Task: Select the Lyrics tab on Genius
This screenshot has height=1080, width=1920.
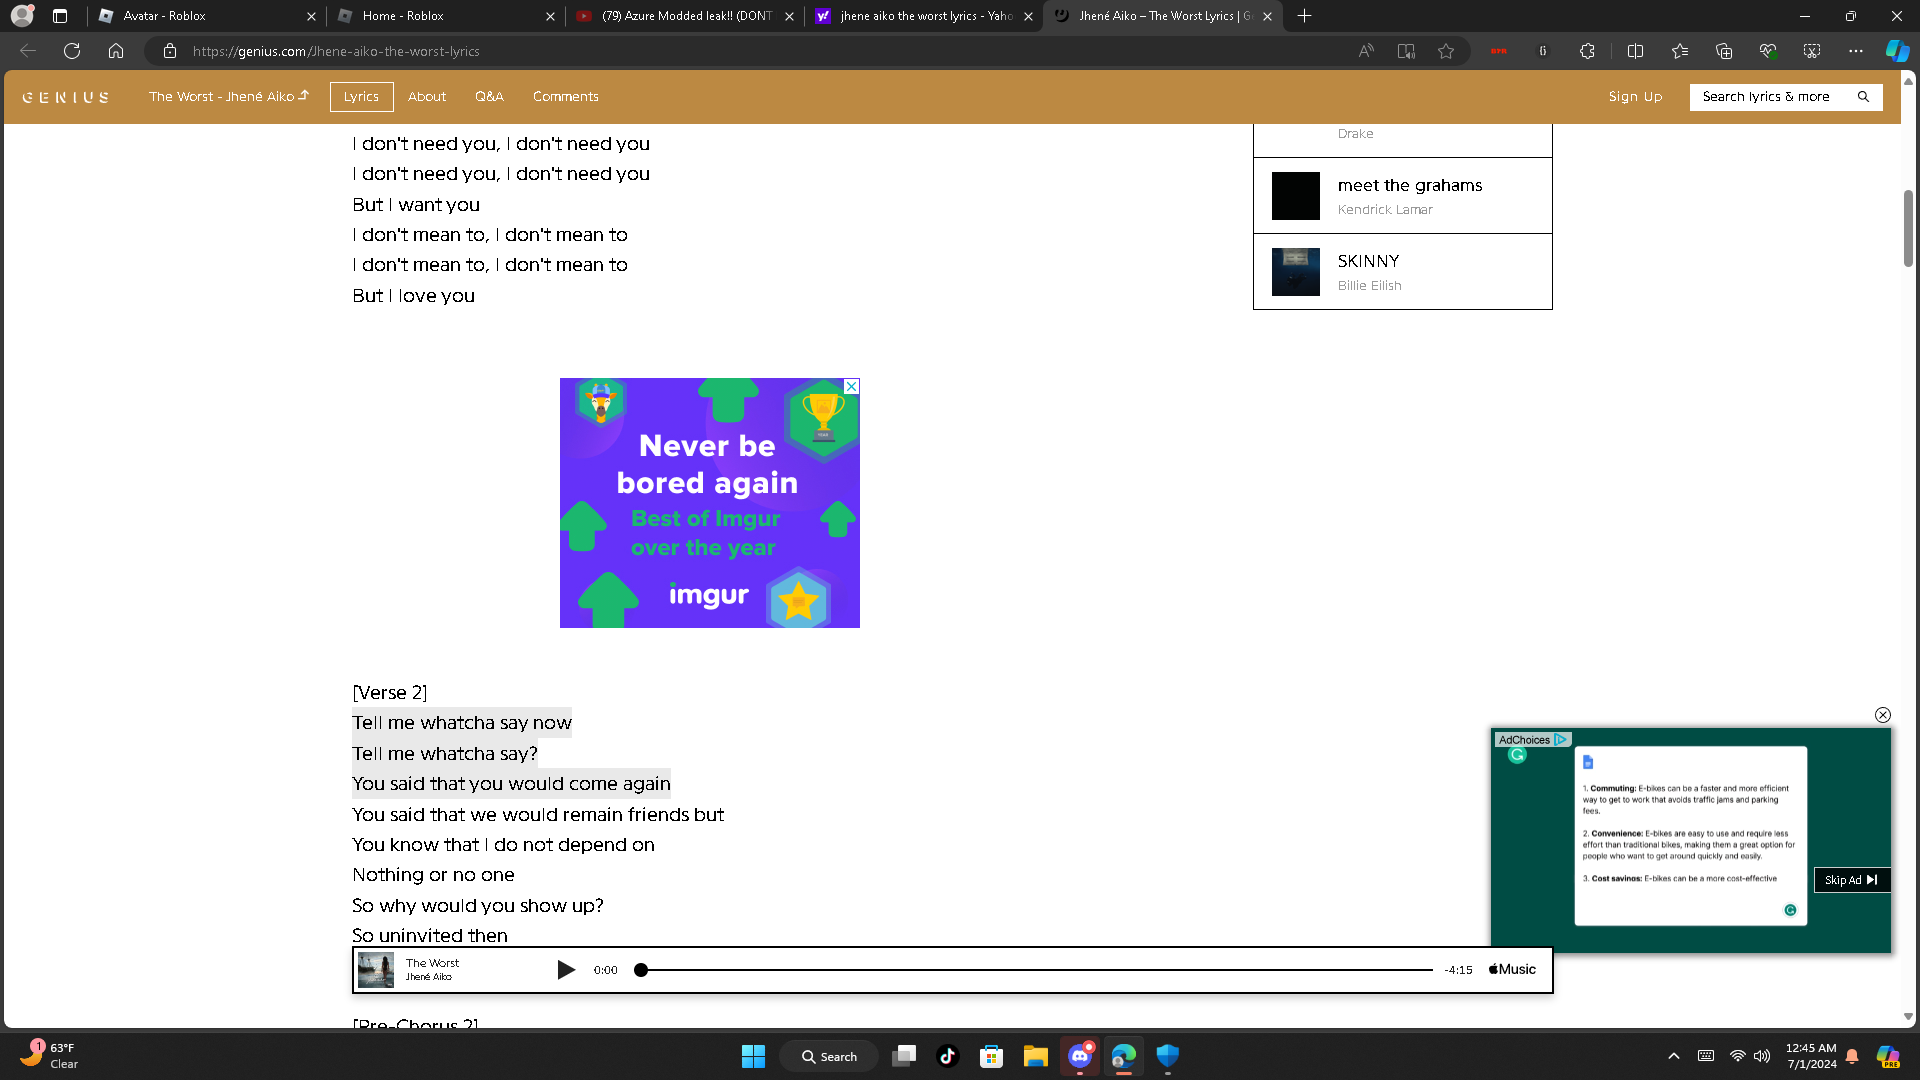Action: tap(361, 97)
